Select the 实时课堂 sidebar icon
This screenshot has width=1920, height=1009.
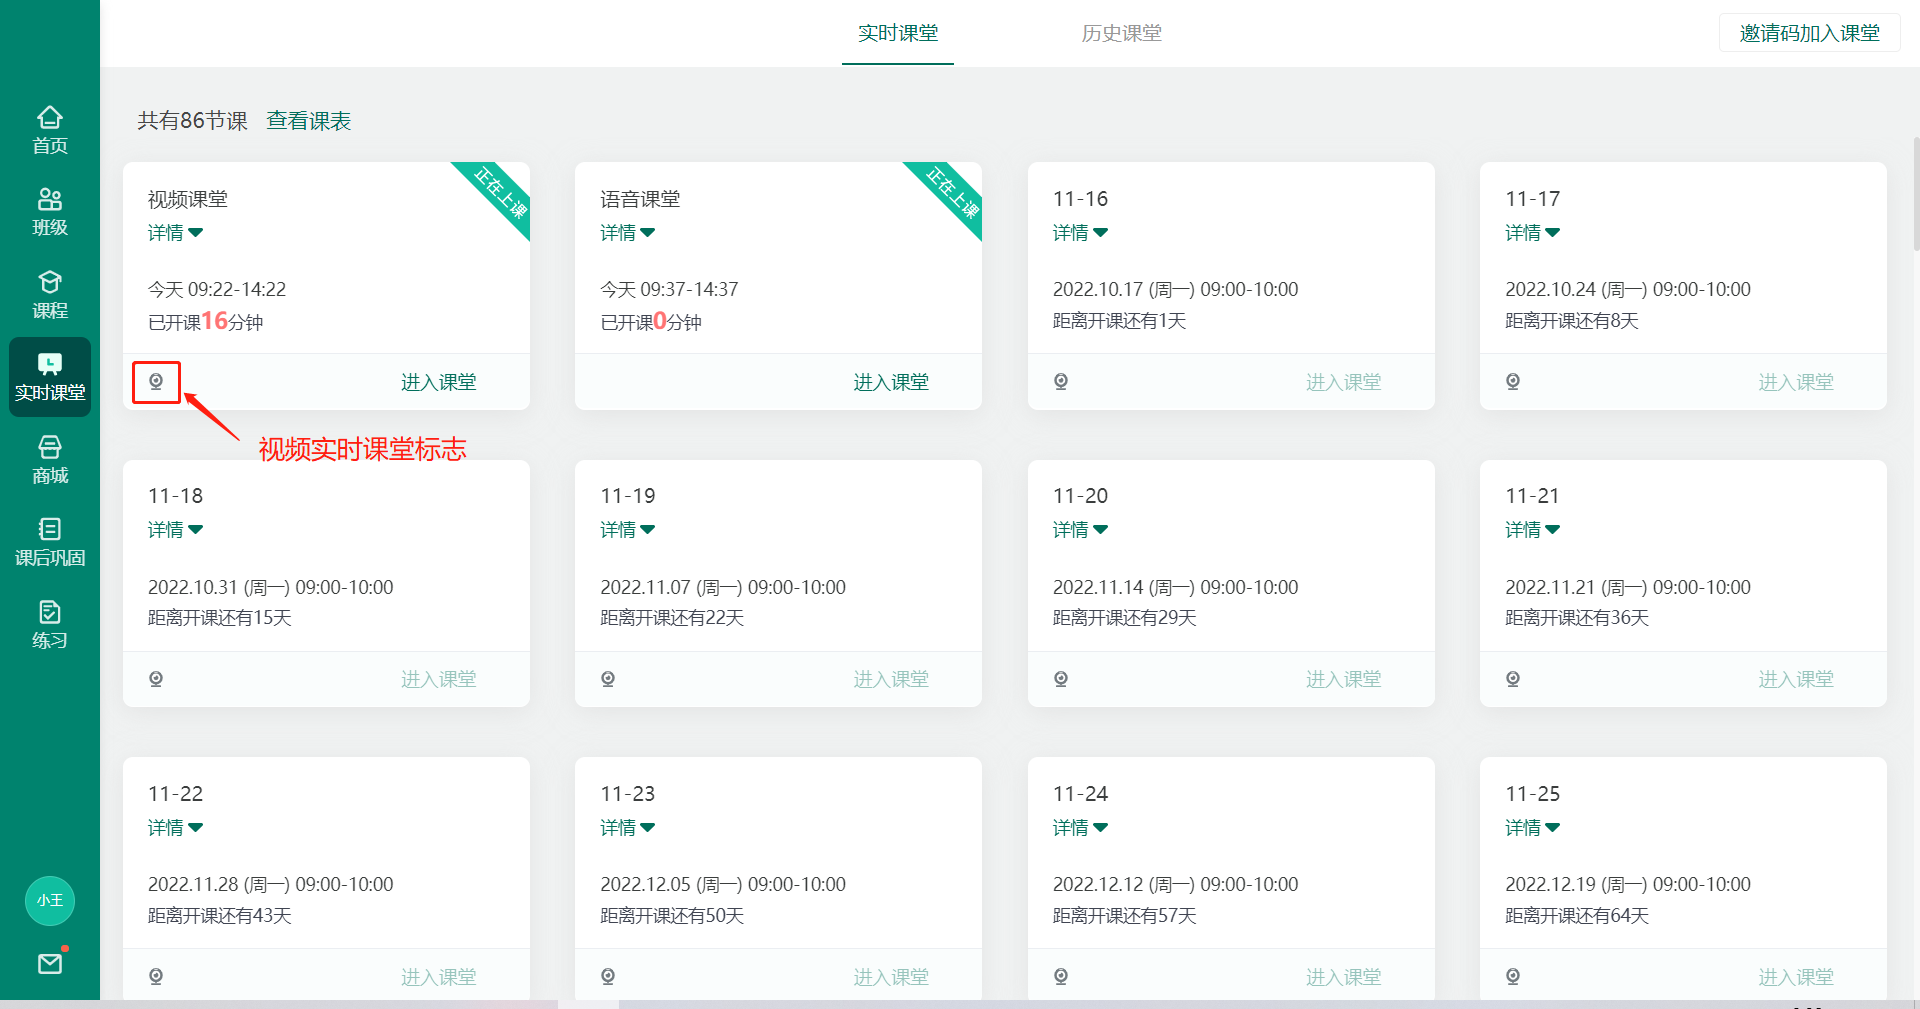pos(49,377)
